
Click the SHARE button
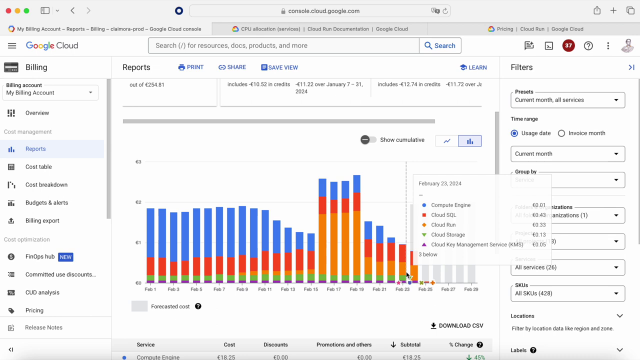tap(232, 67)
